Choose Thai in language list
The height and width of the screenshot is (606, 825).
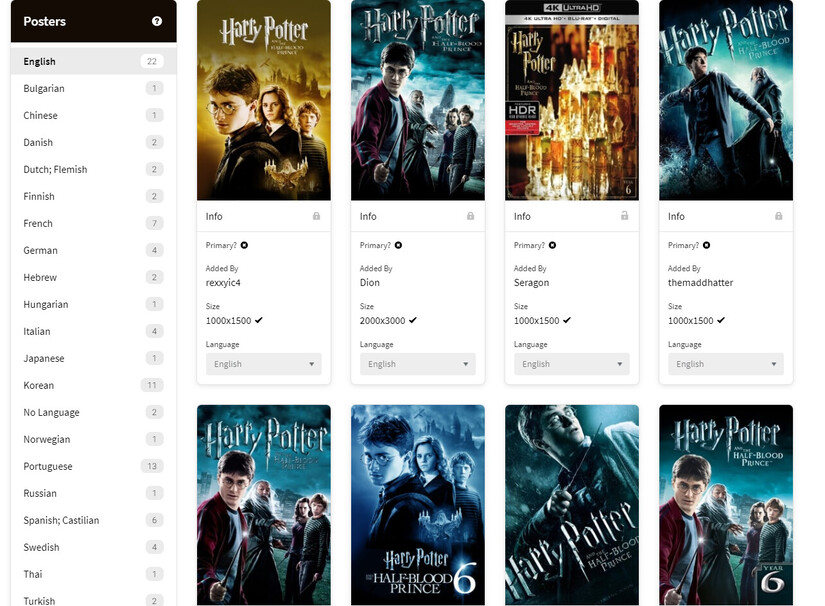pyautogui.click(x=94, y=574)
